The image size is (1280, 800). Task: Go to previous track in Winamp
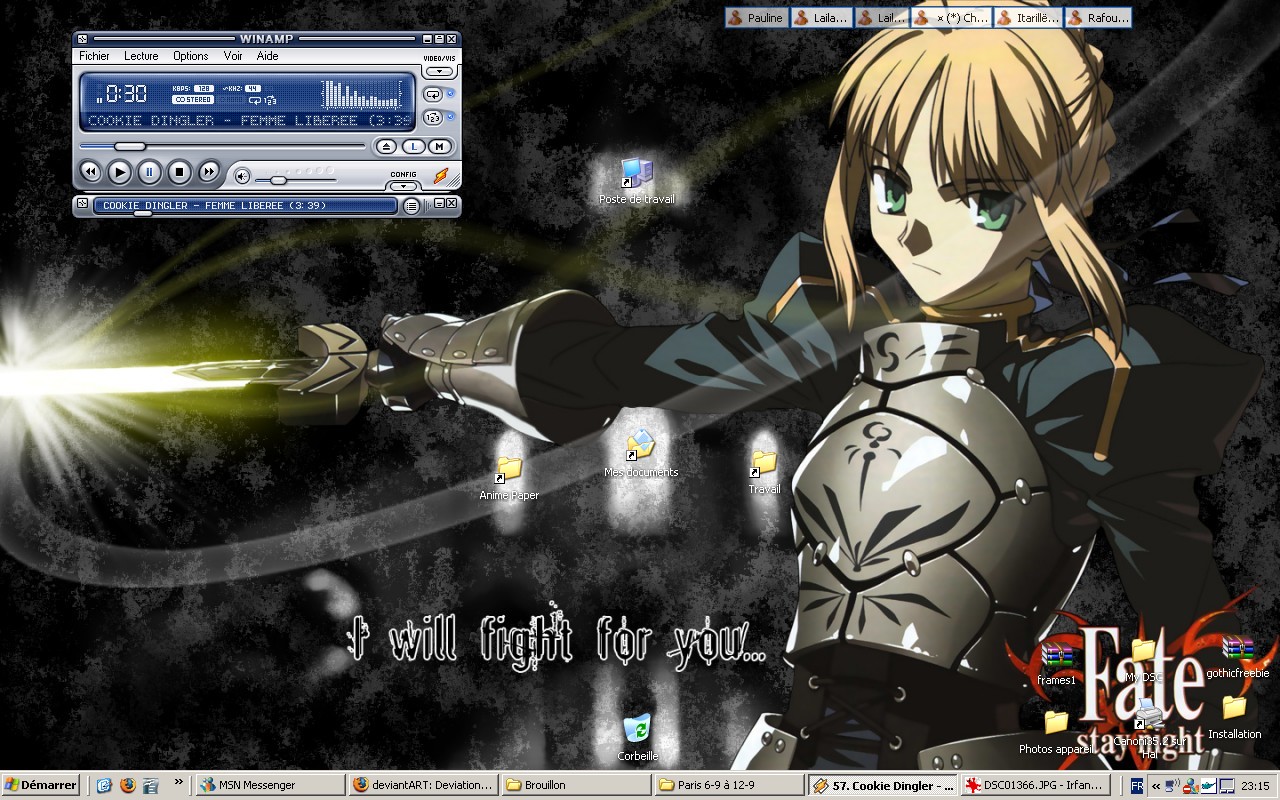(x=90, y=172)
